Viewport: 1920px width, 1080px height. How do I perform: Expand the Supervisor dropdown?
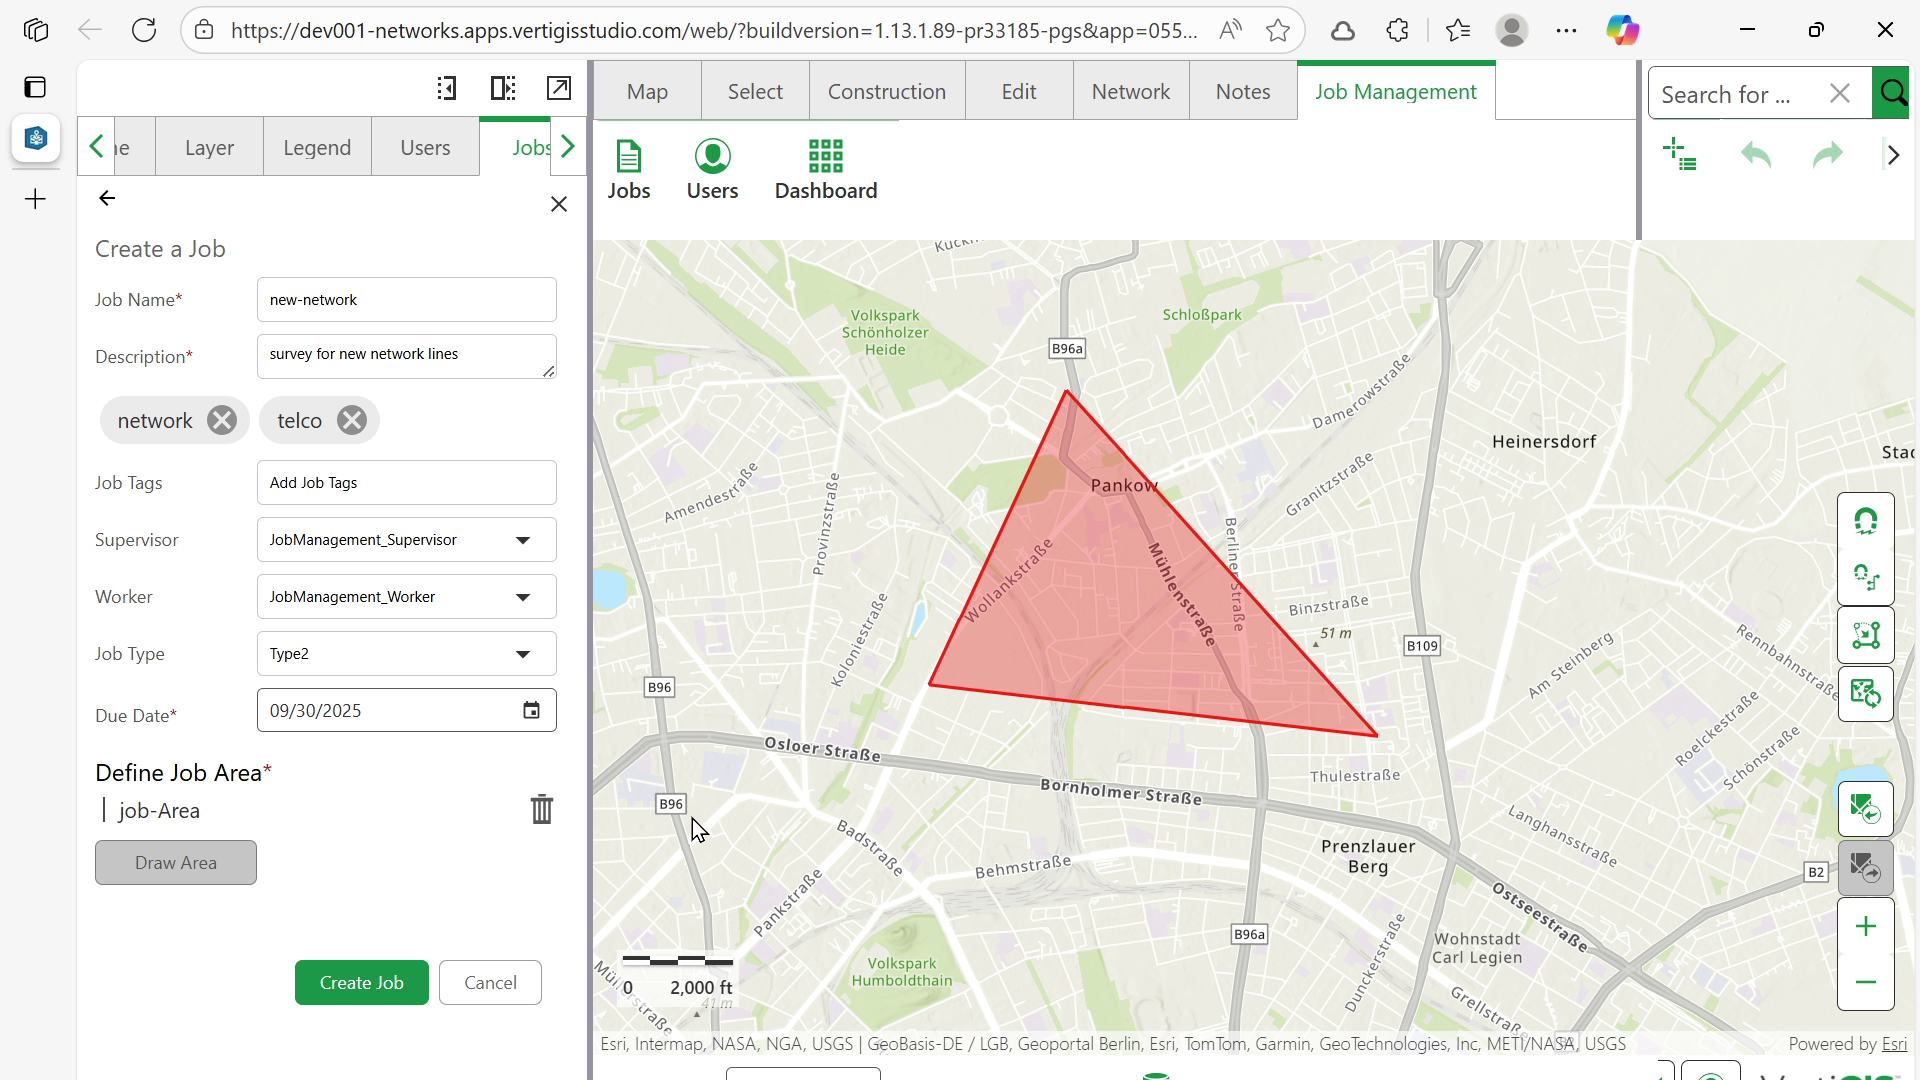click(x=523, y=540)
